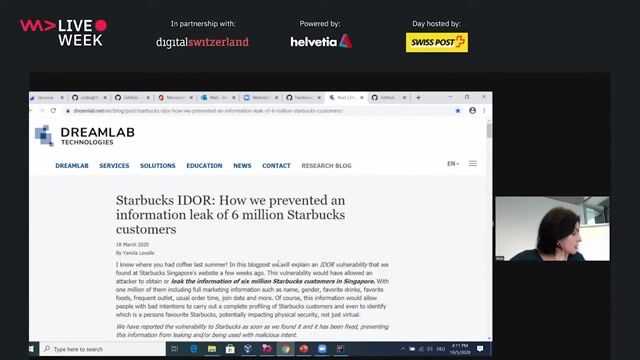The height and width of the screenshot is (360, 640).
Task: Click the padlock icon in the address bar
Action: [68, 111]
